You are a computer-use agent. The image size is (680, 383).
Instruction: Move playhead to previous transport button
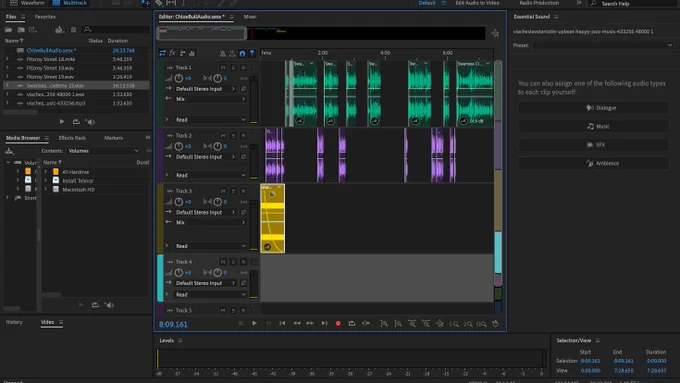(282, 324)
